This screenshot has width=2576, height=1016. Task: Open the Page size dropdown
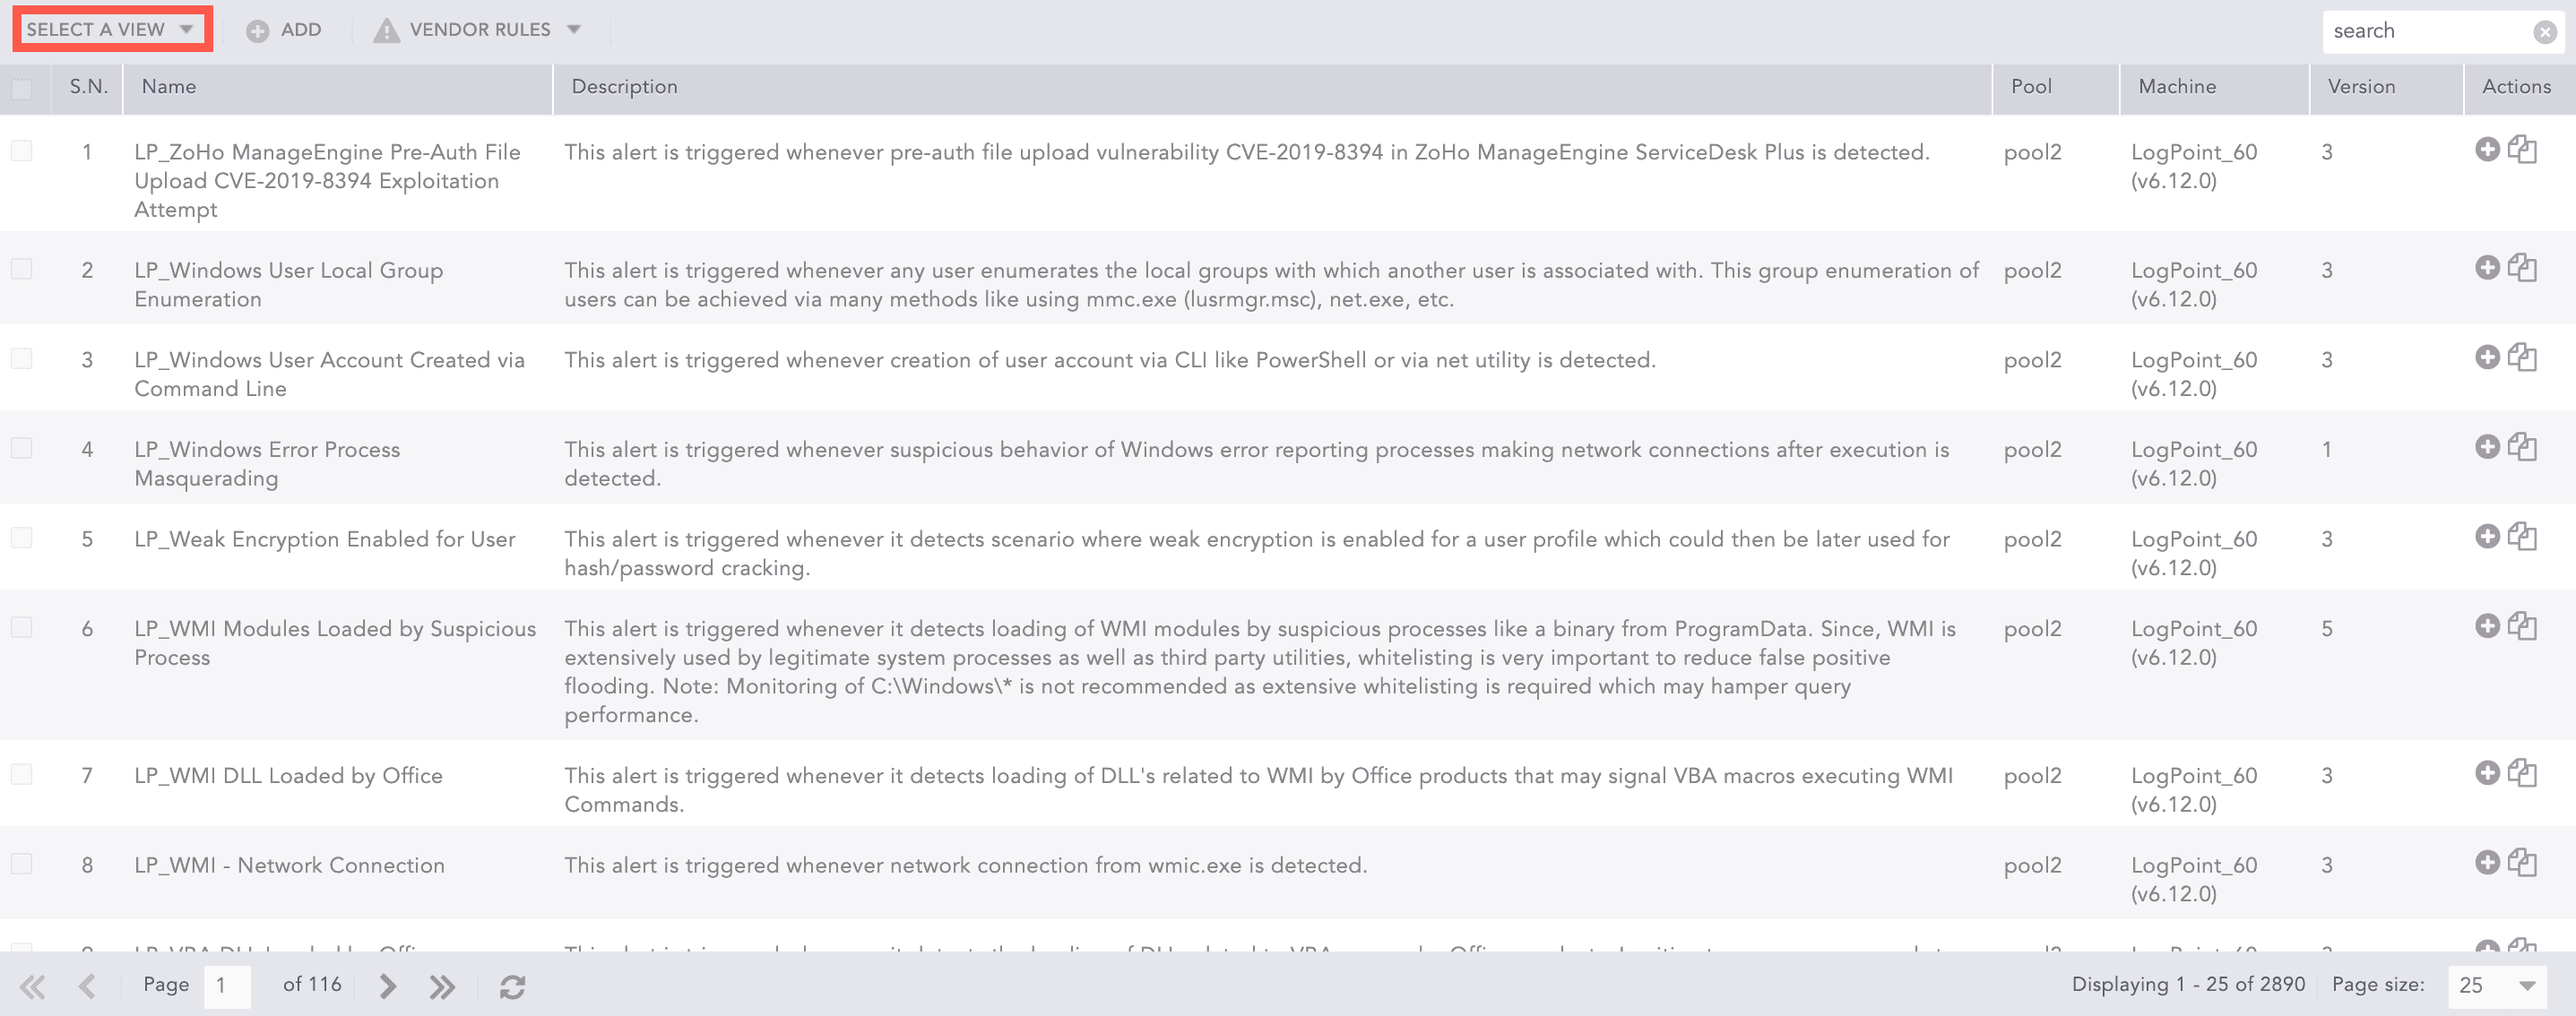coord(2496,985)
